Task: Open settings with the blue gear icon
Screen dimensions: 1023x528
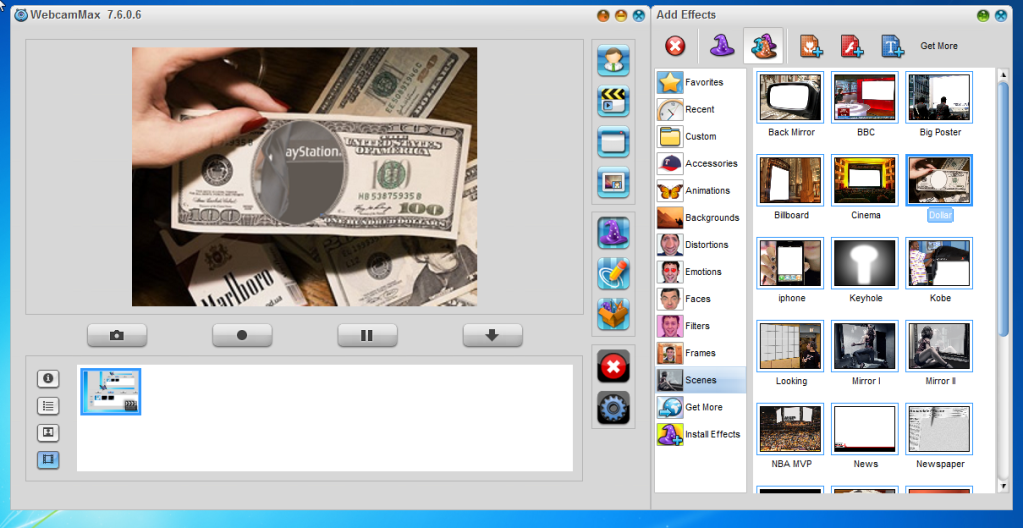Action: (613, 407)
